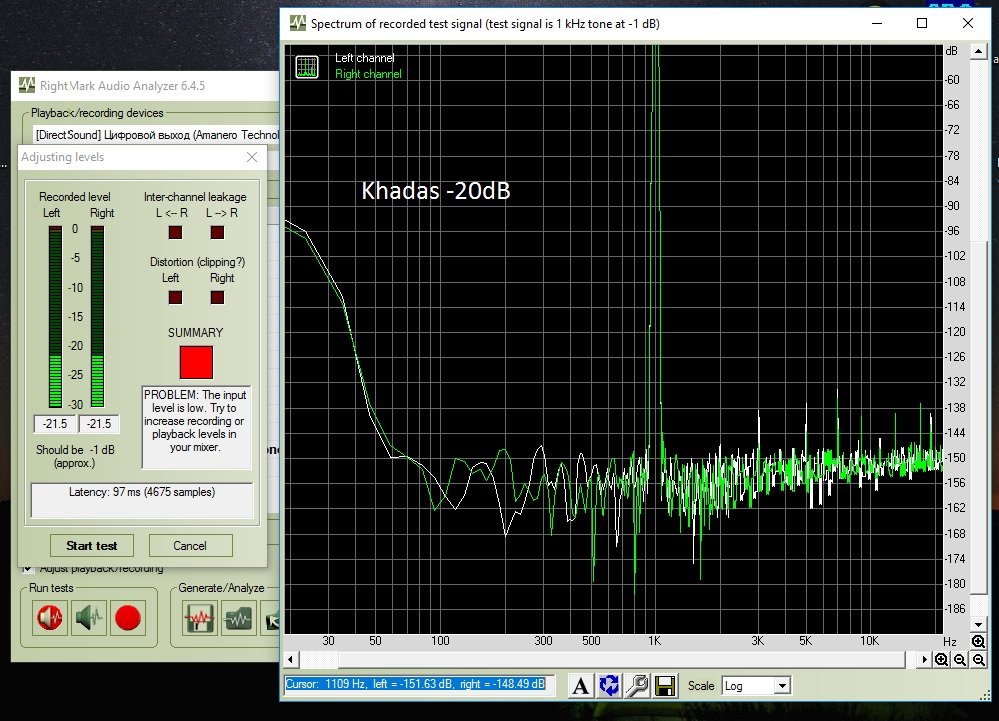Click the green speaker playback-only test icon
The height and width of the screenshot is (721, 999).
[x=88, y=619]
